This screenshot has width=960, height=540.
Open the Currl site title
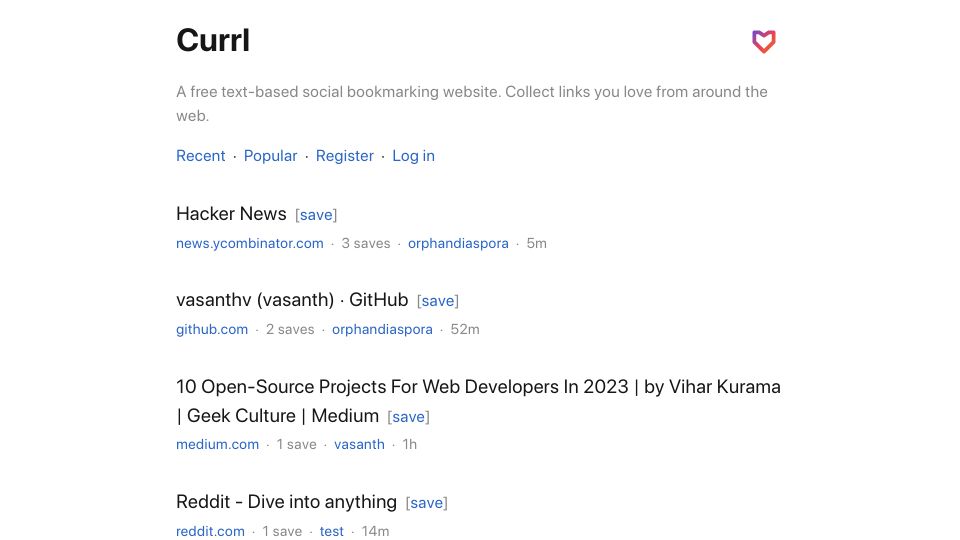(x=212, y=40)
